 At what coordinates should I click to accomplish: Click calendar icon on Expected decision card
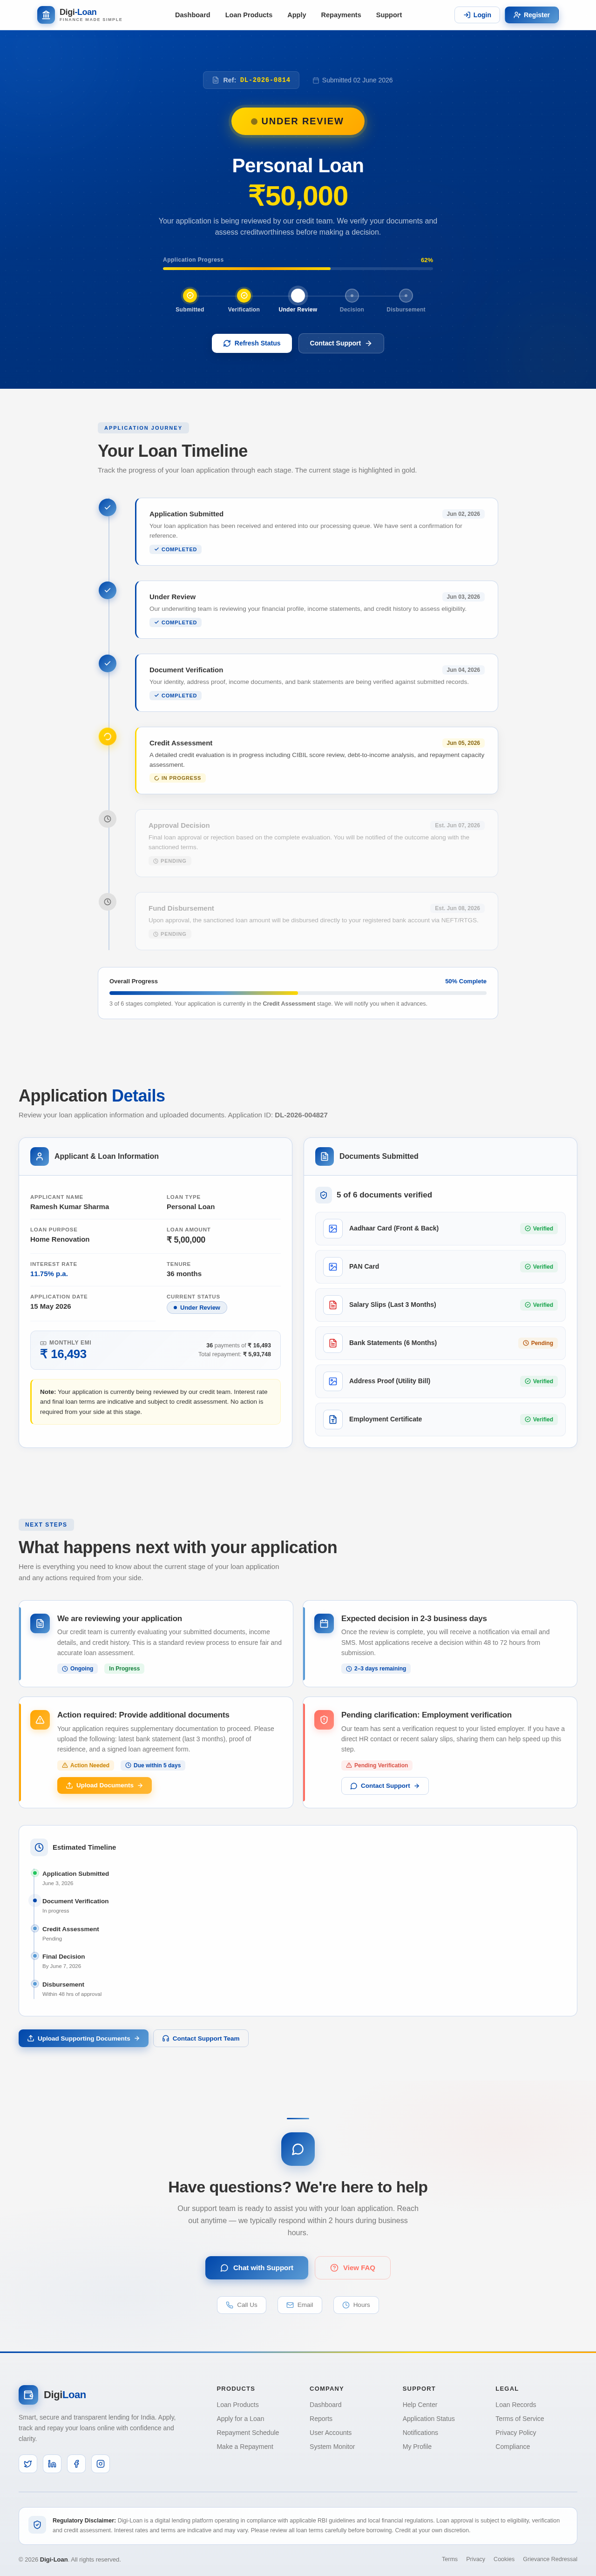point(324,1624)
